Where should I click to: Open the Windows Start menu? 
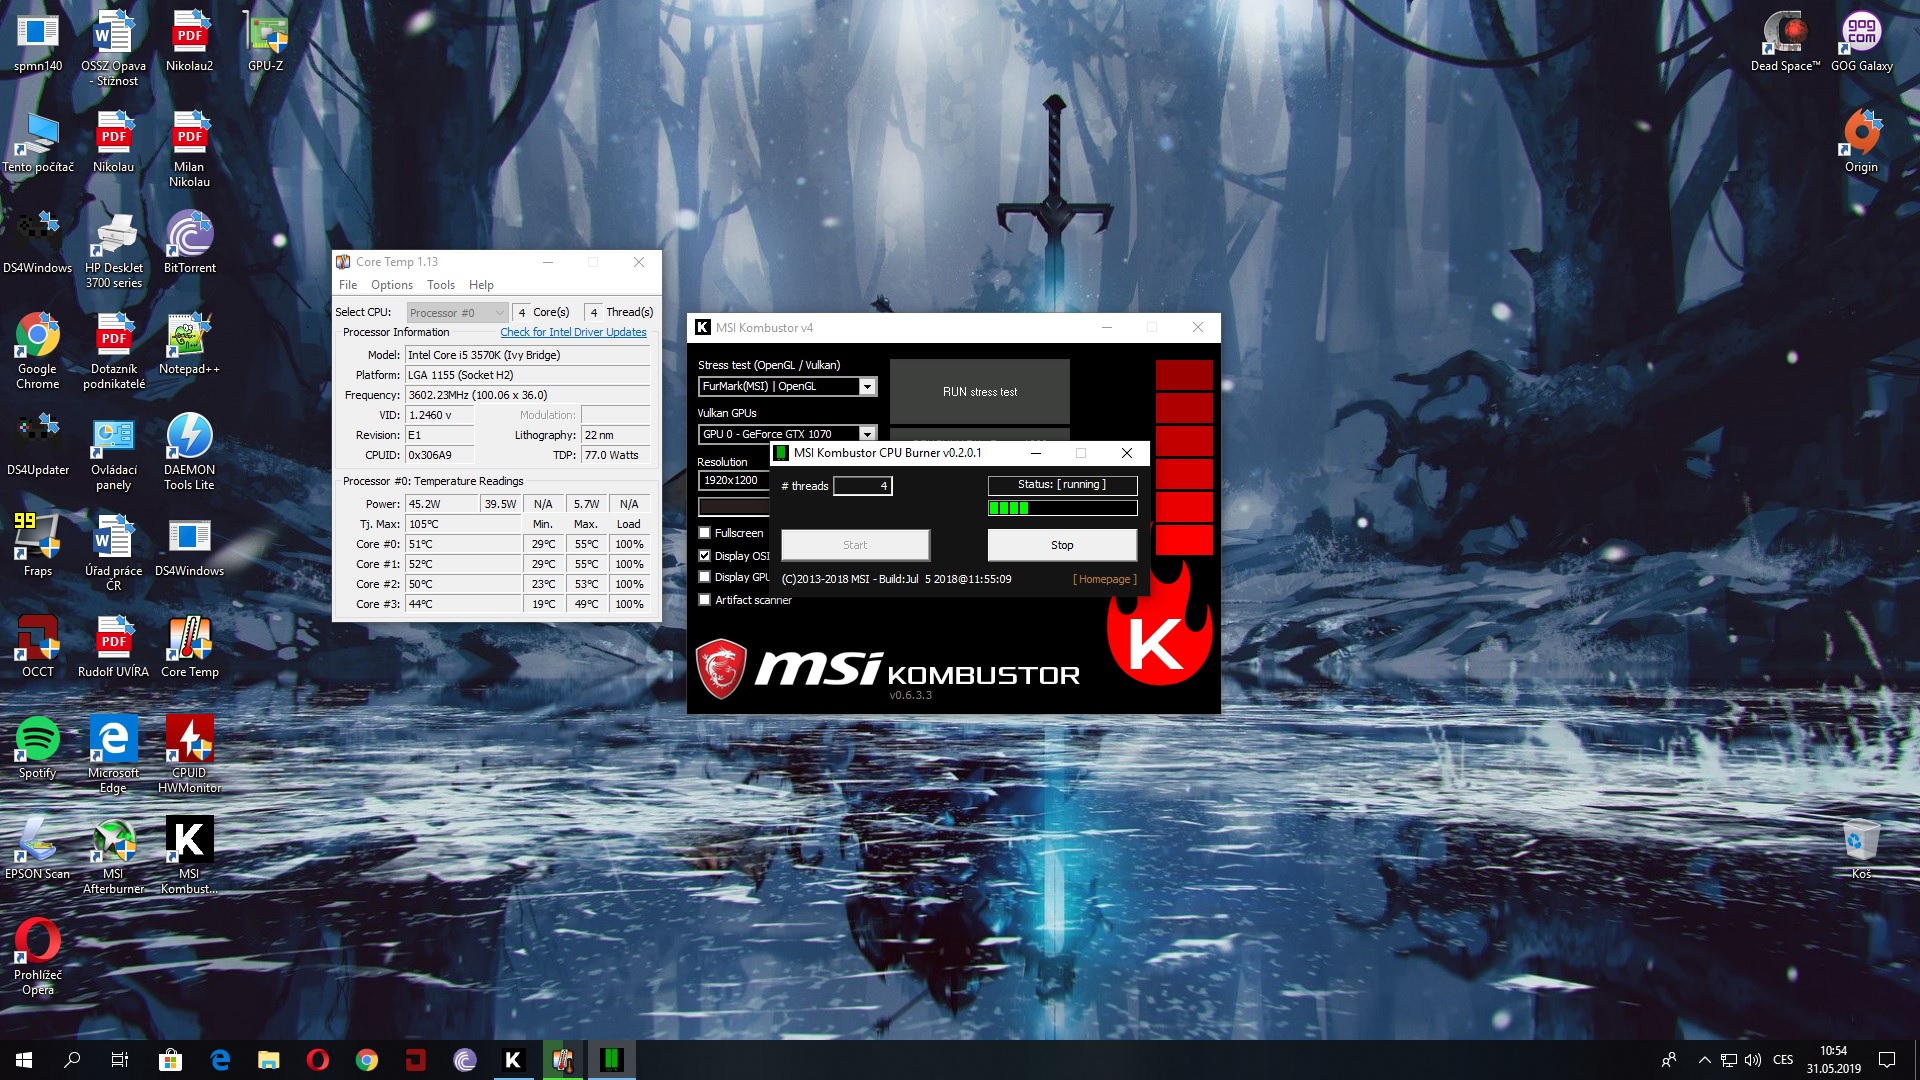pos(24,1060)
